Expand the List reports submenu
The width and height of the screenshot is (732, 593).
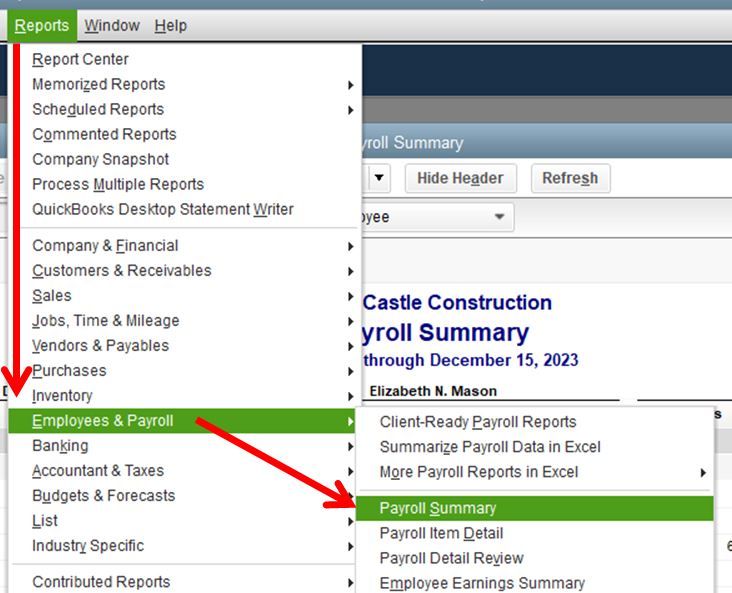pyautogui.click(x=184, y=521)
